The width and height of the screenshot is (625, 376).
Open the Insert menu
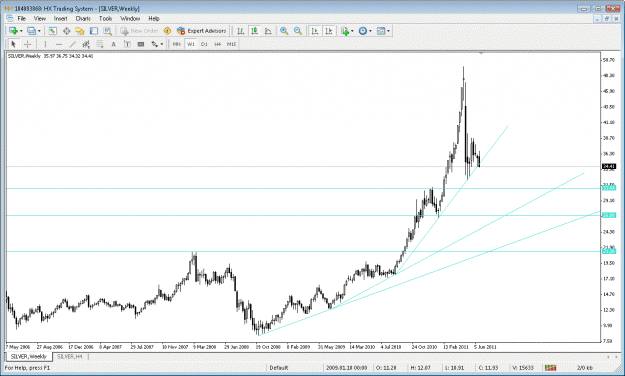61,18
